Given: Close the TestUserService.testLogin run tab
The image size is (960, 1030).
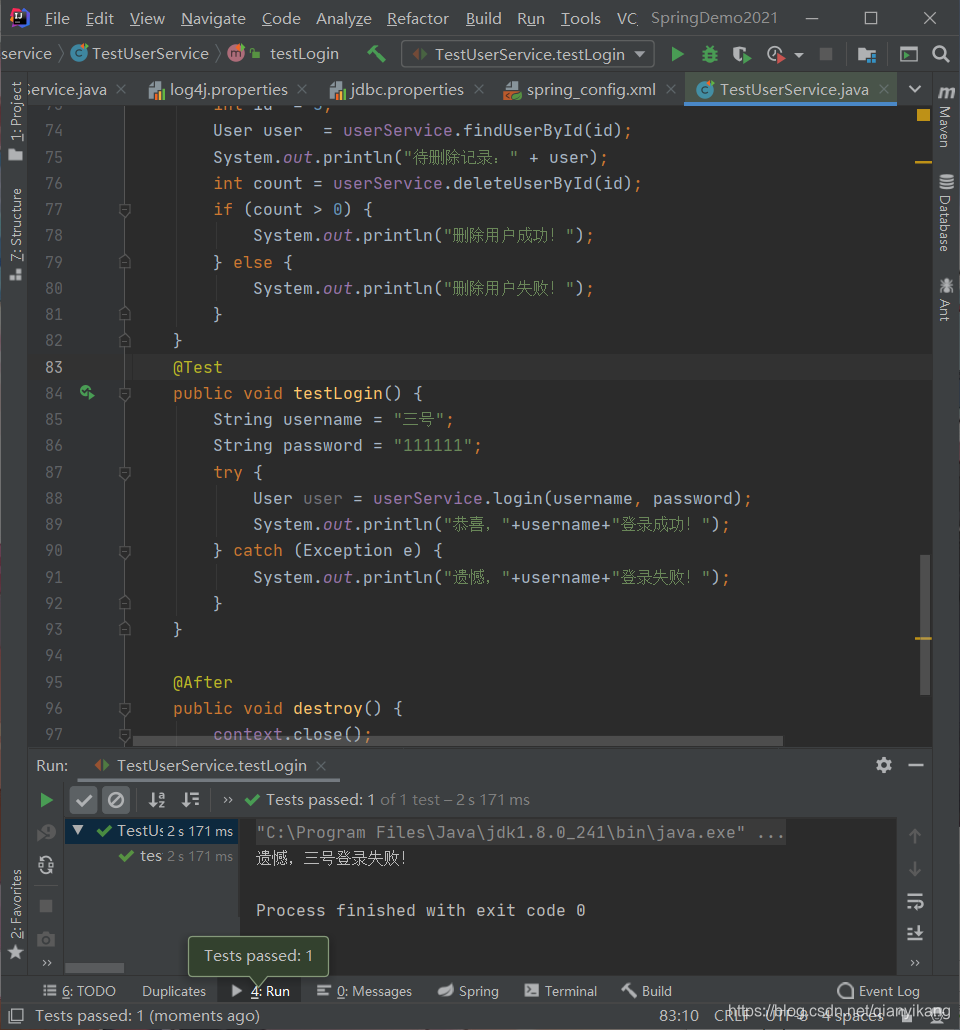Looking at the screenshot, I should point(321,766).
